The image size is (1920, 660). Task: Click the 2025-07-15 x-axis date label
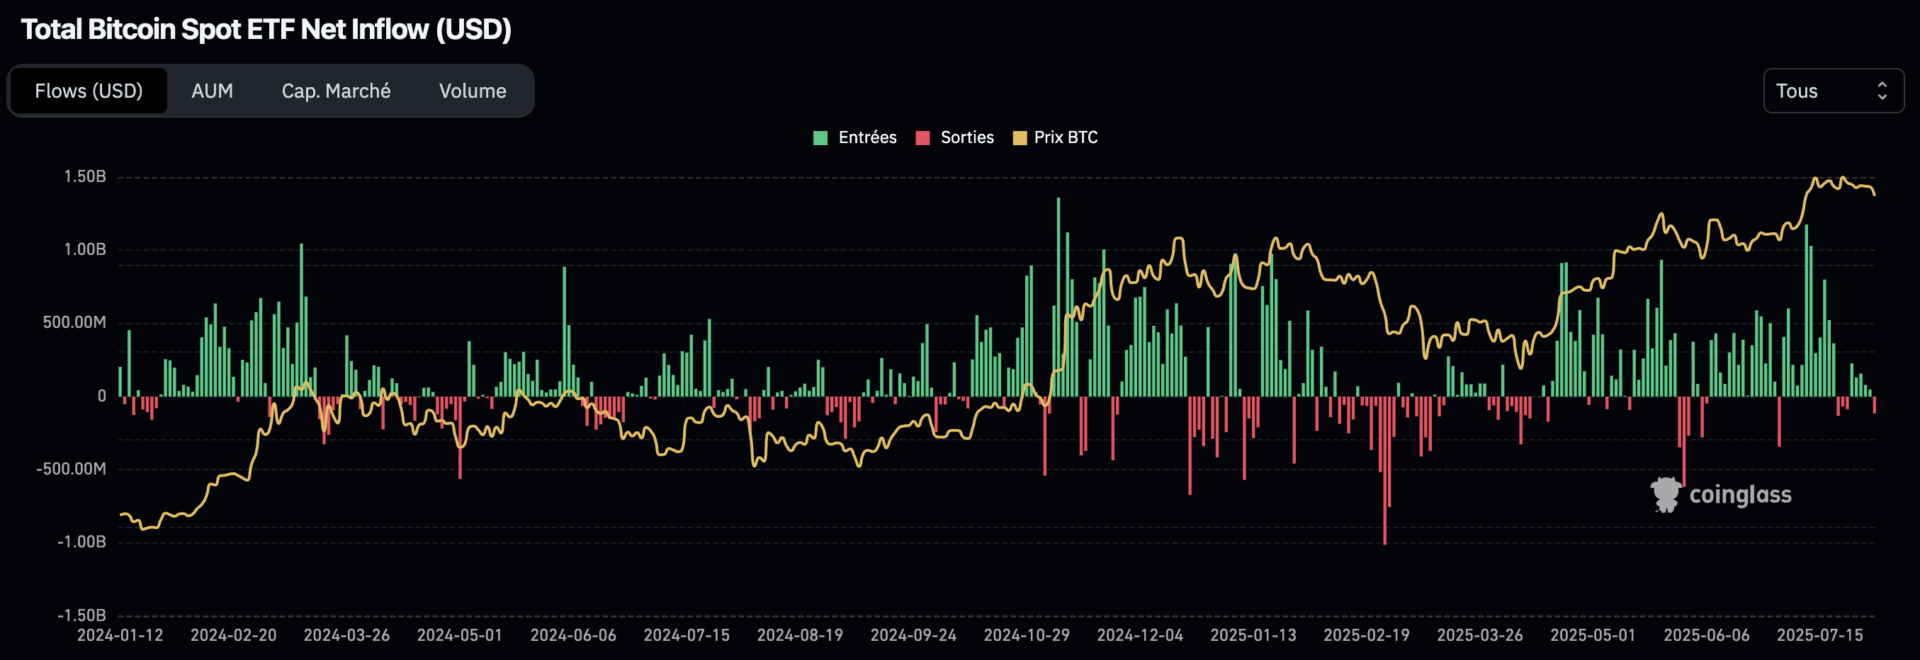(1819, 635)
